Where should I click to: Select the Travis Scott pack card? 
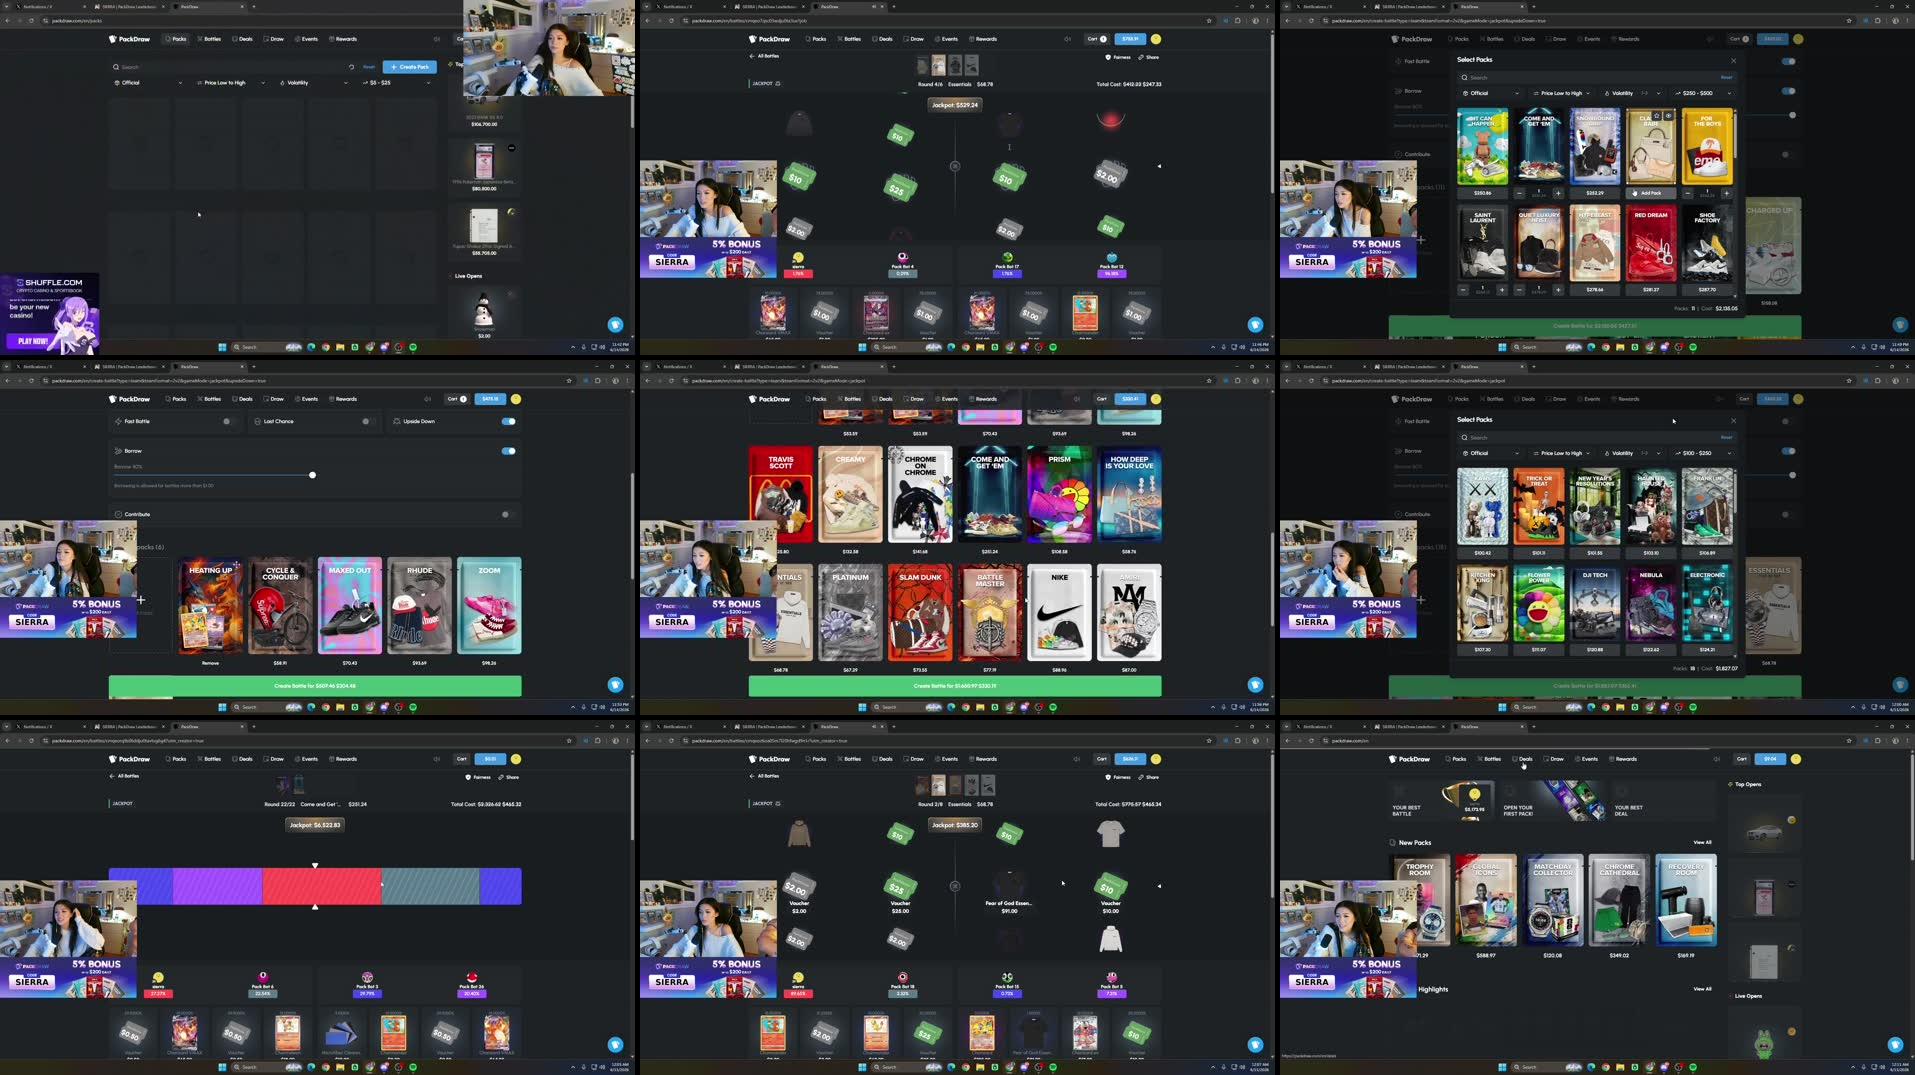point(781,494)
